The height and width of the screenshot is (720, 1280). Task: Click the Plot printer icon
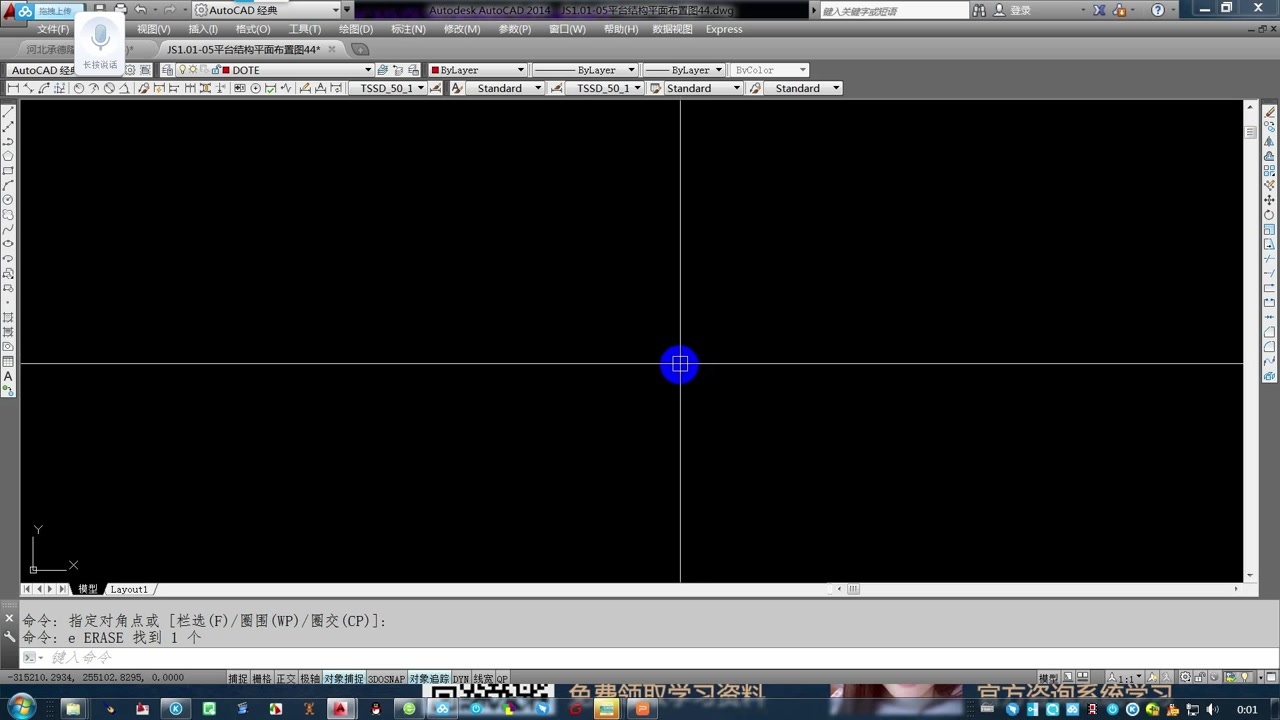tap(120, 10)
